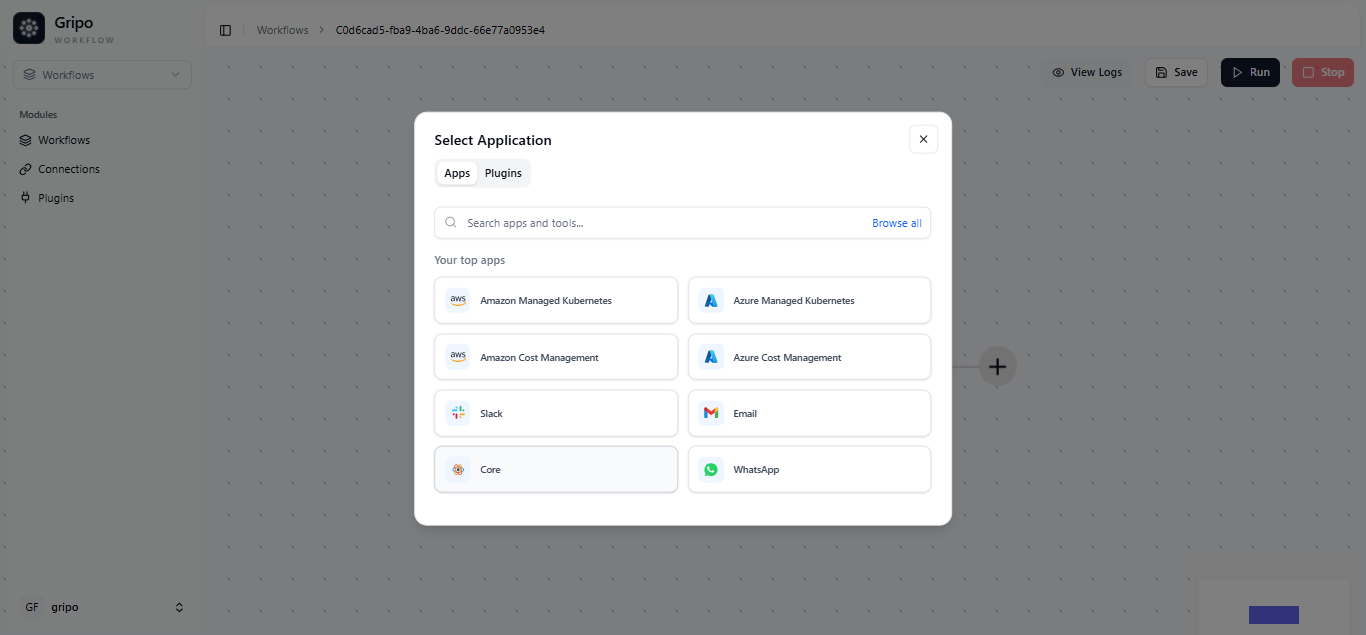Switch to the Apps tab
The width and height of the screenshot is (1366, 635).
tap(457, 173)
